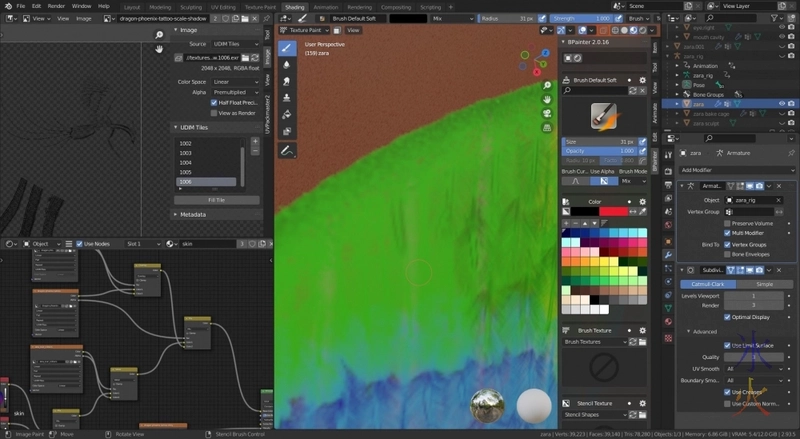The width and height of the screenshot is (800, 439).
Task: Enable View as Render checkbox
Action: [x=214, y=113]
